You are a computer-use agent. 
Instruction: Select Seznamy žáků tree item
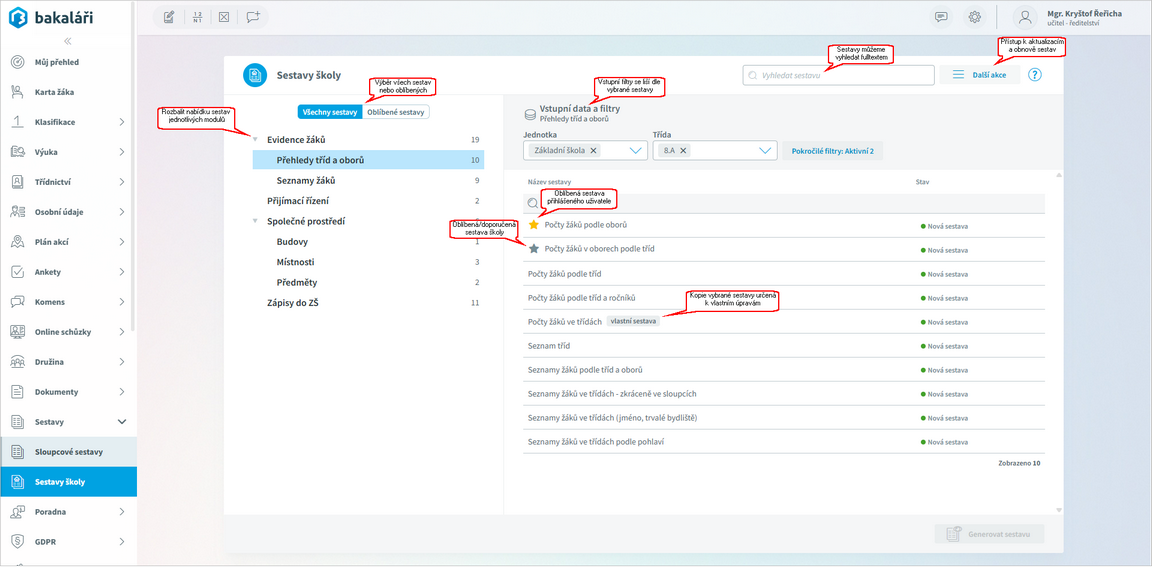306,181
